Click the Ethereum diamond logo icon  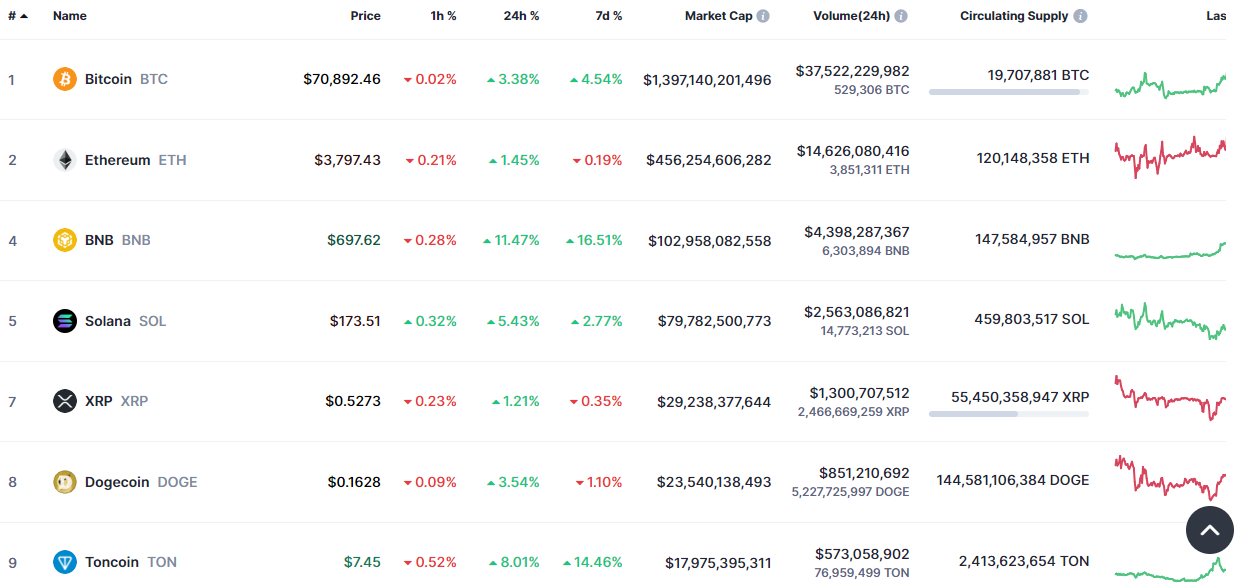pos(65,160)
